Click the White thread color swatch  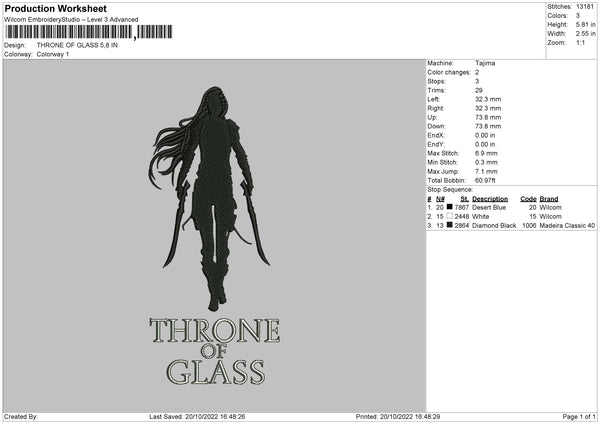click(450, 216)
